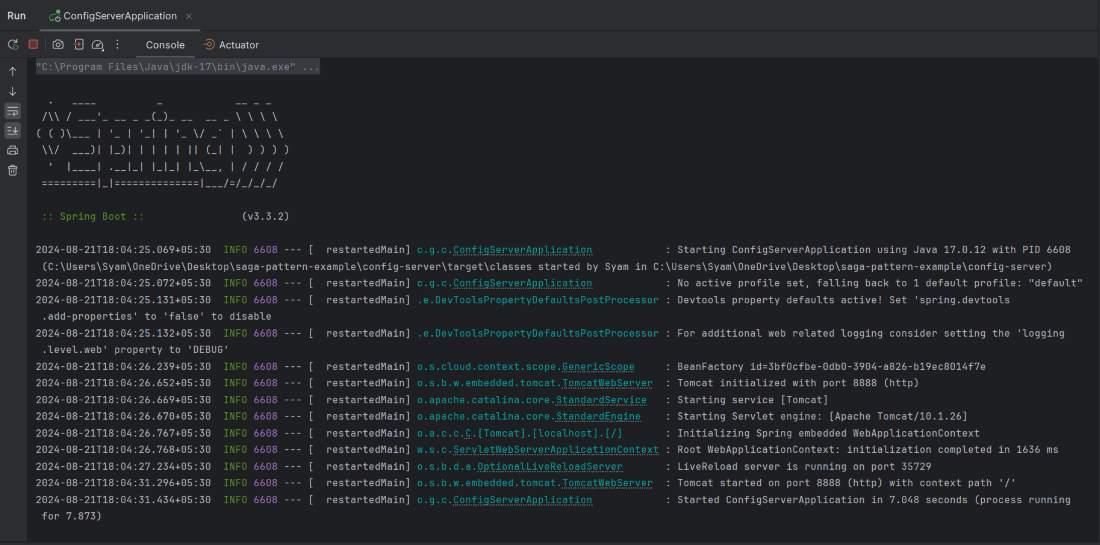Image resolution: width=1100 pixels, height=545 pixels.
Task: Click the config-server classes path line
Action: 547,267
